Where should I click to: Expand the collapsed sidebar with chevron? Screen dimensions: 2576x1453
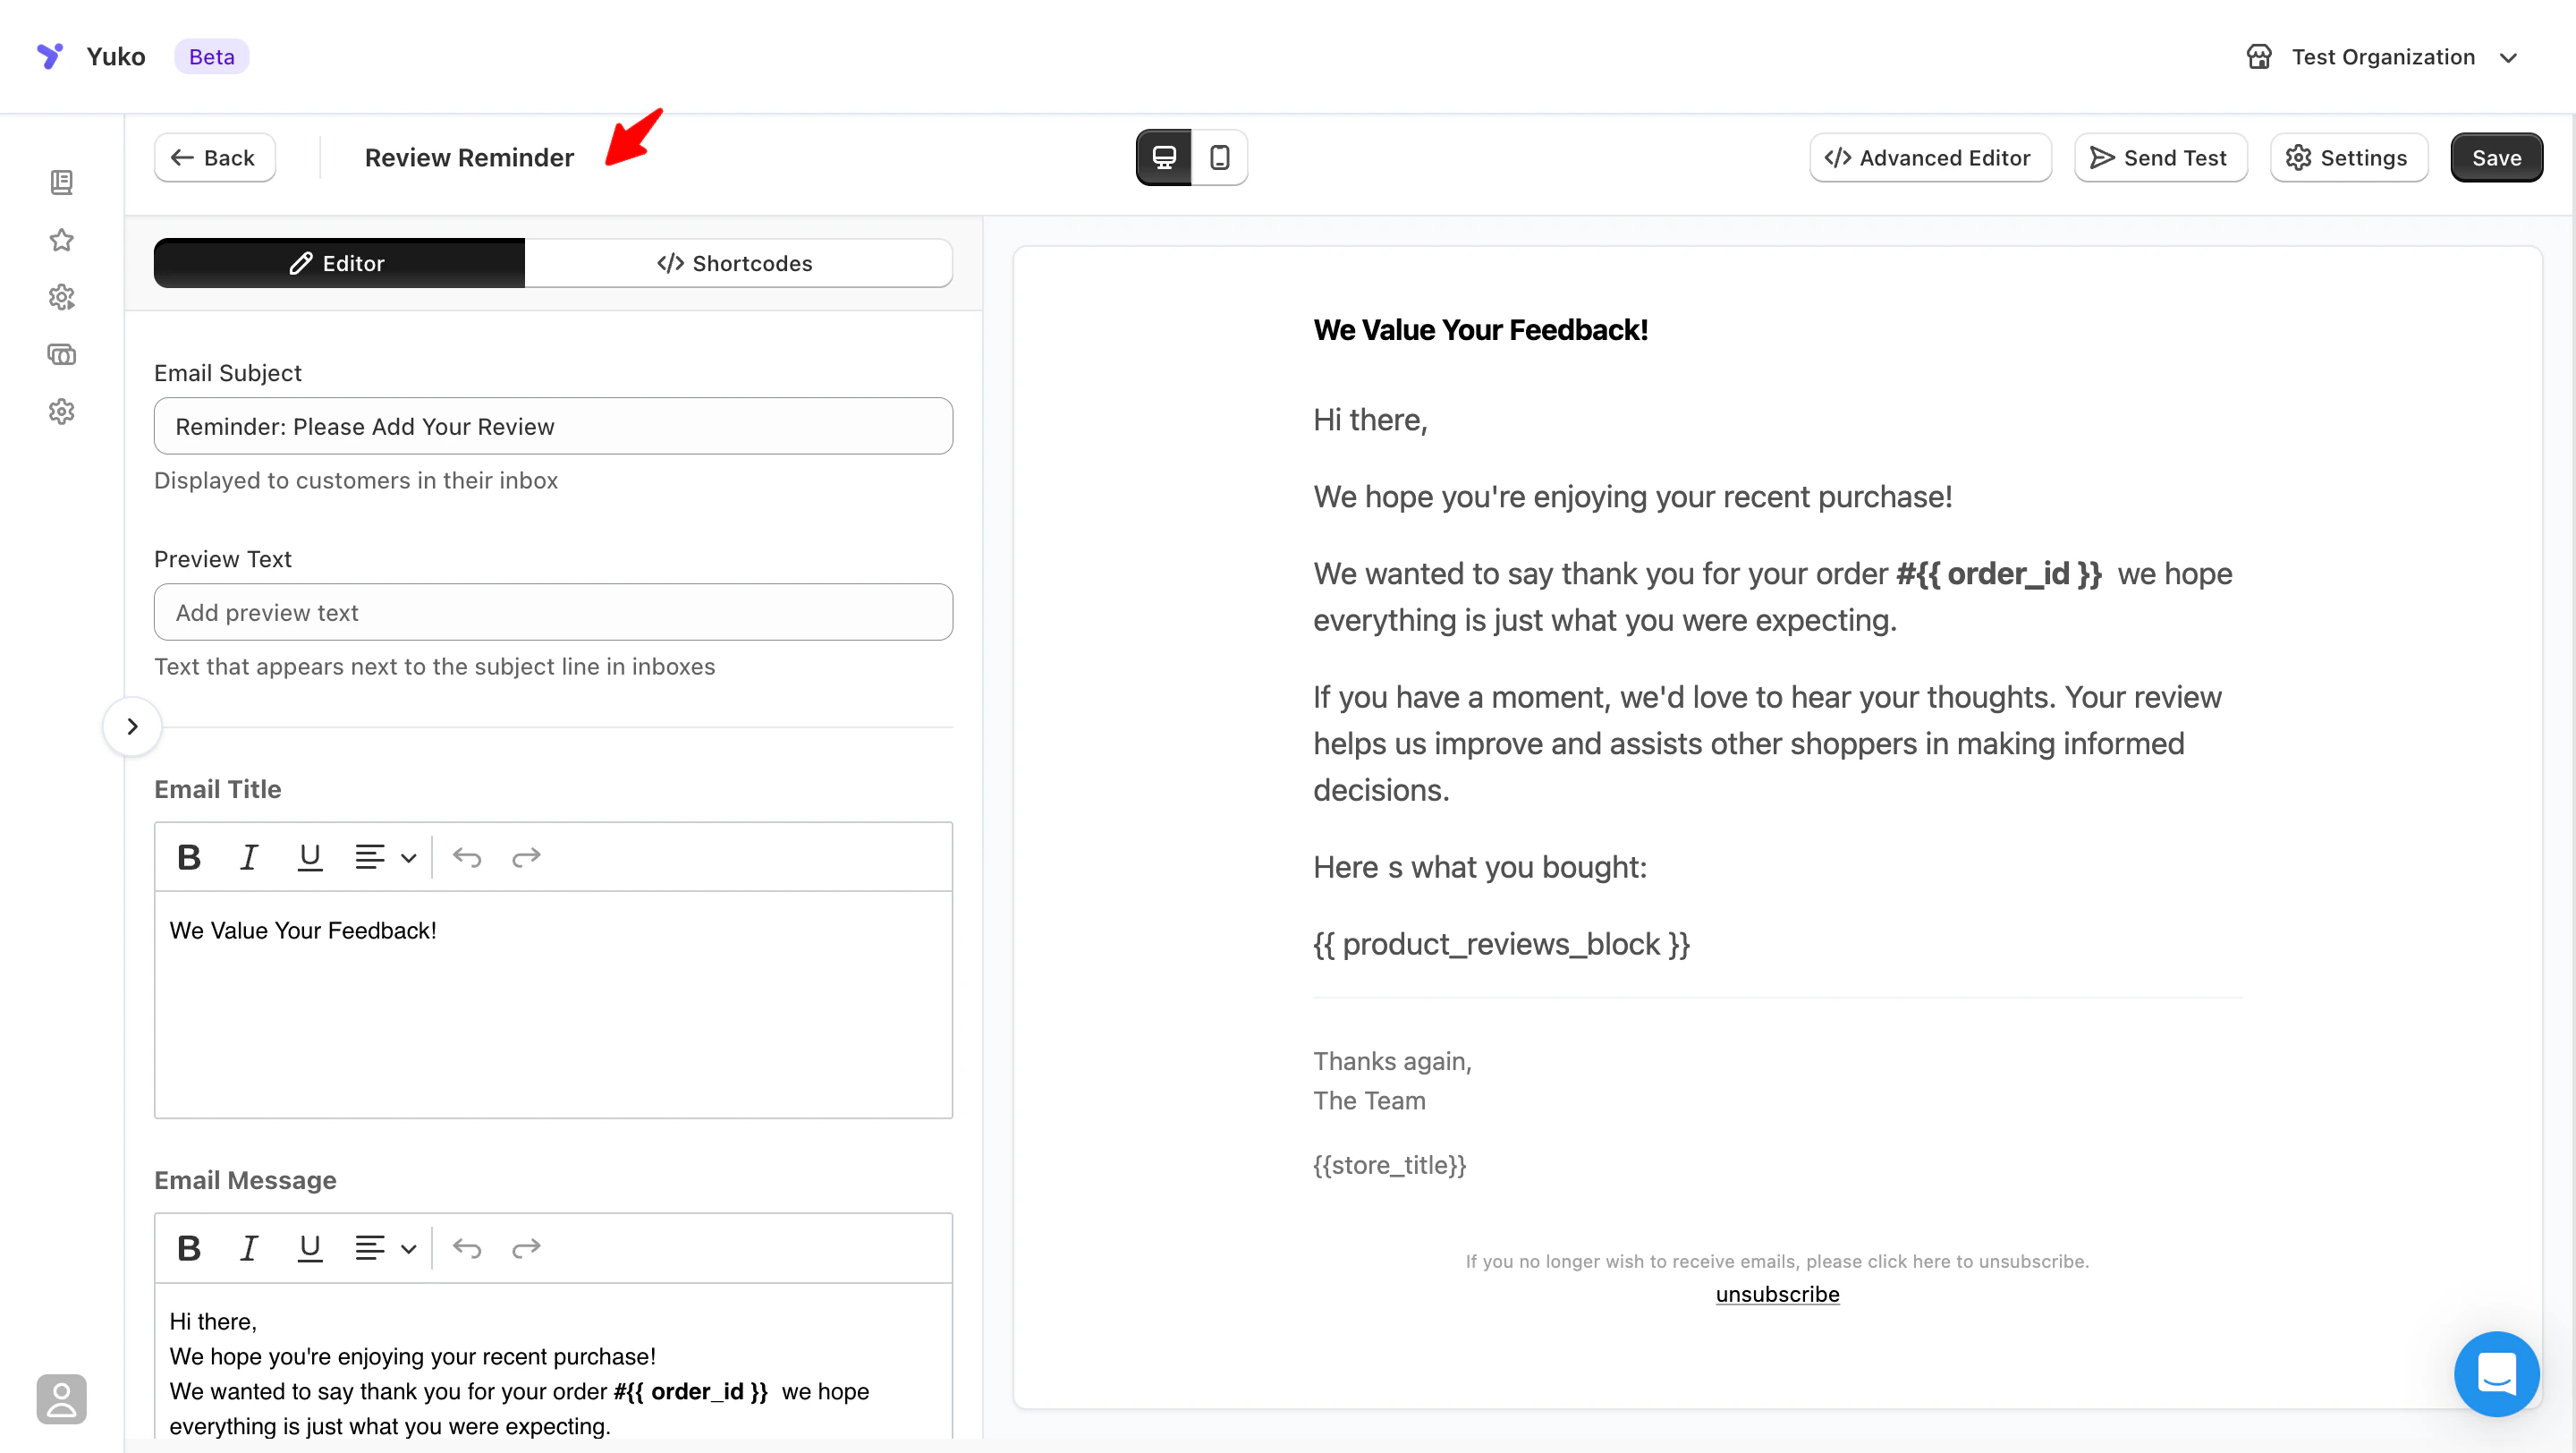(x=132, y=726)
